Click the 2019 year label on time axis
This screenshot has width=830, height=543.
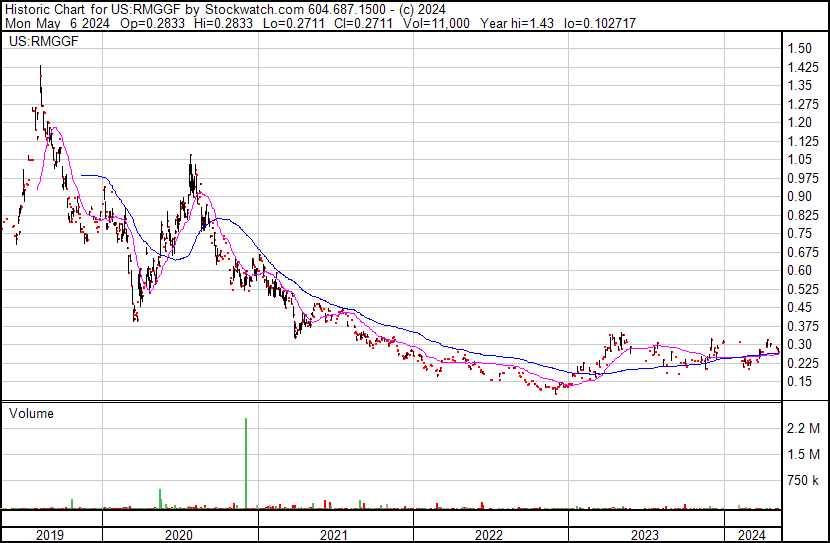pyautogui.click(x=50, y=535)
